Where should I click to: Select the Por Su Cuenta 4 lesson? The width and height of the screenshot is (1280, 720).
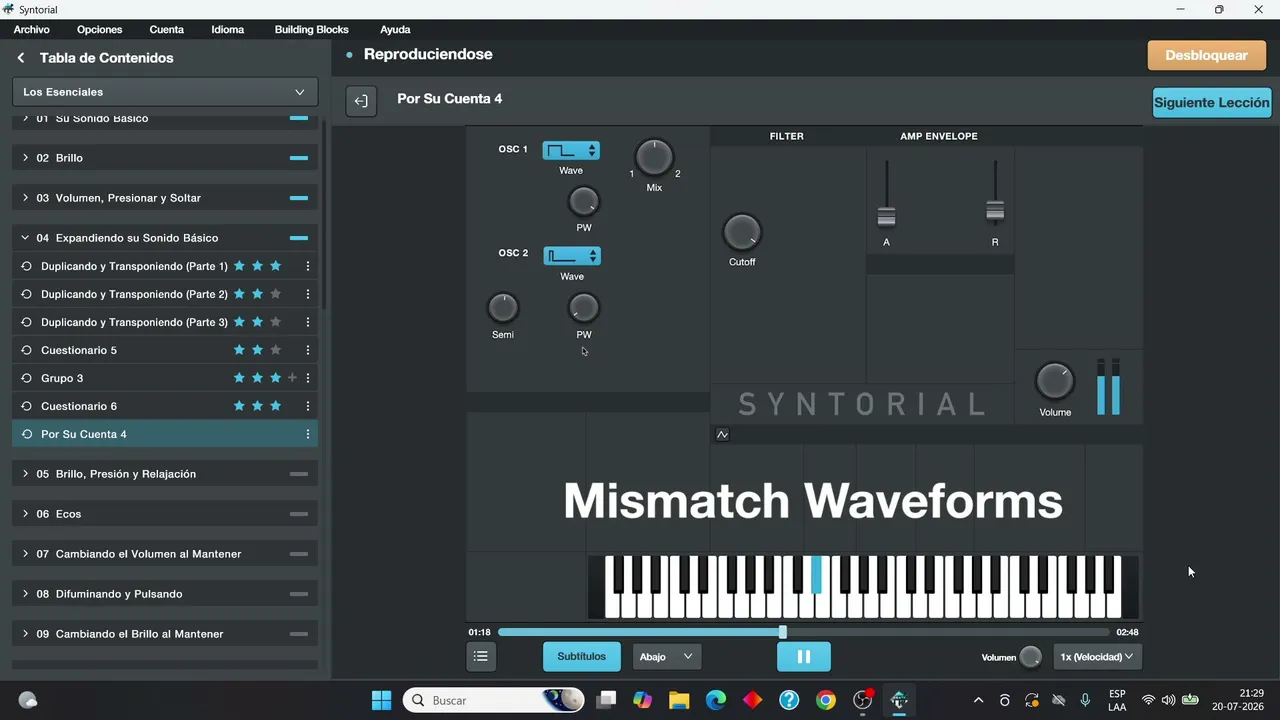coord(165,434)
